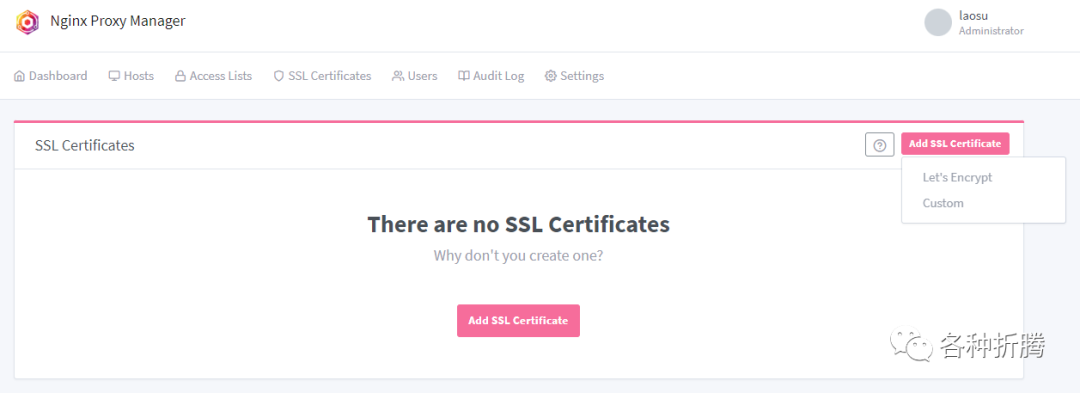Click the home icon beside Dashboard
Image resolution: width=1080 pixels, height=393 pixels.
coord(19,76)
